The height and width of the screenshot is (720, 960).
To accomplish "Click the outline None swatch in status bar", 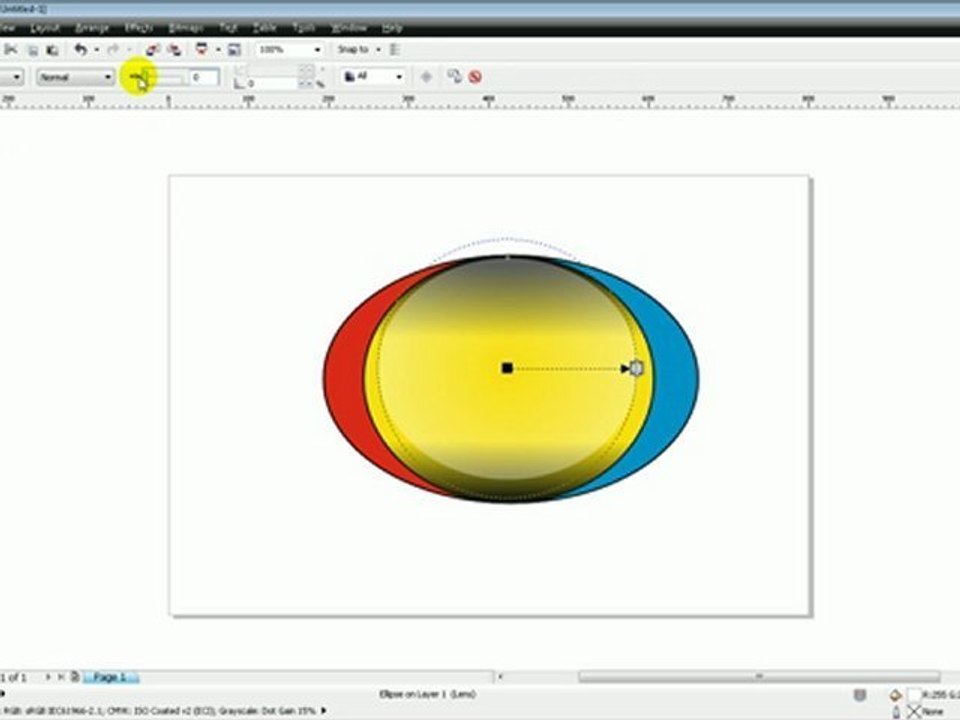I will [x=914, y=711].
